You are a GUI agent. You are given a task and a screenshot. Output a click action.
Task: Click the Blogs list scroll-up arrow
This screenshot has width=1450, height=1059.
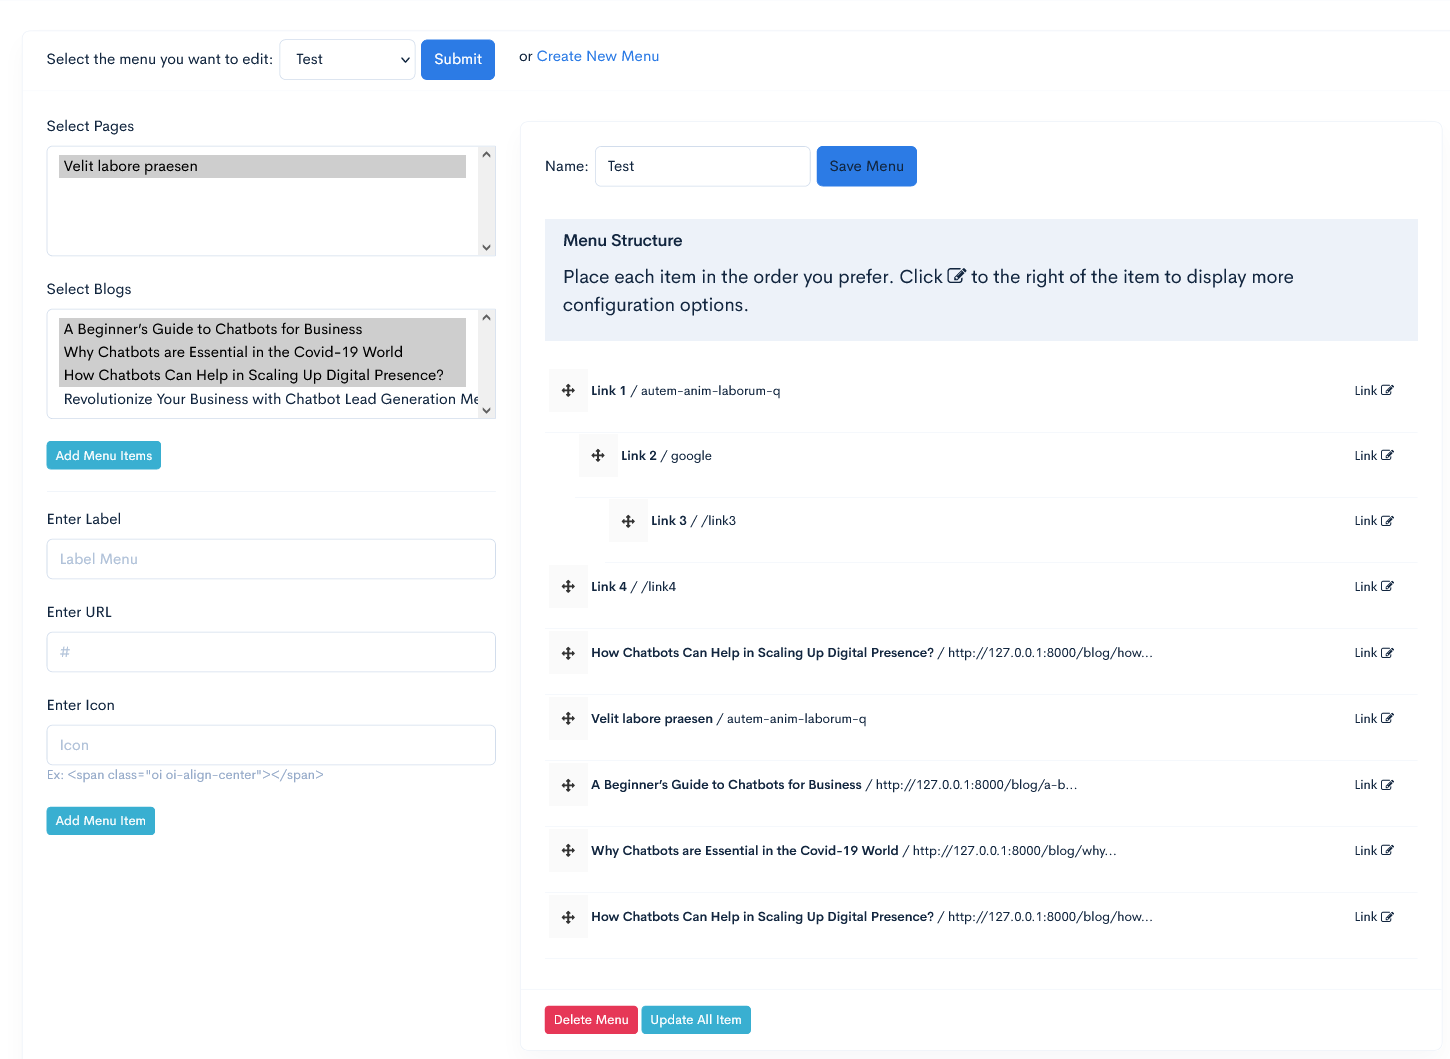[x=487, y=317]
